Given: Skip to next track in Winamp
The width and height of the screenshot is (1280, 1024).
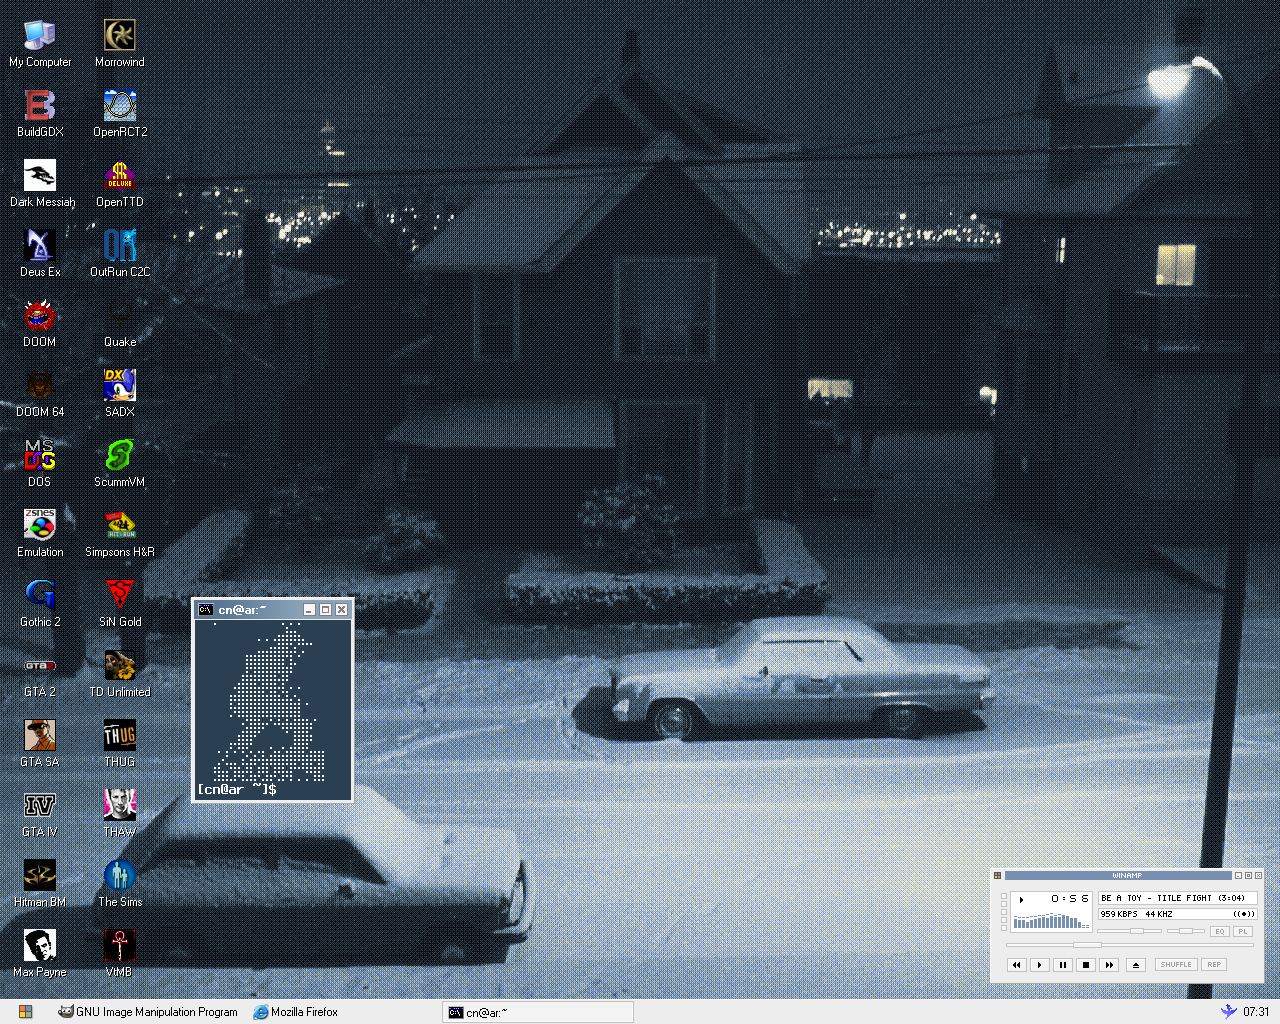Looking at the screenshot, I should pyautogui.click(x=1109, y=965).
